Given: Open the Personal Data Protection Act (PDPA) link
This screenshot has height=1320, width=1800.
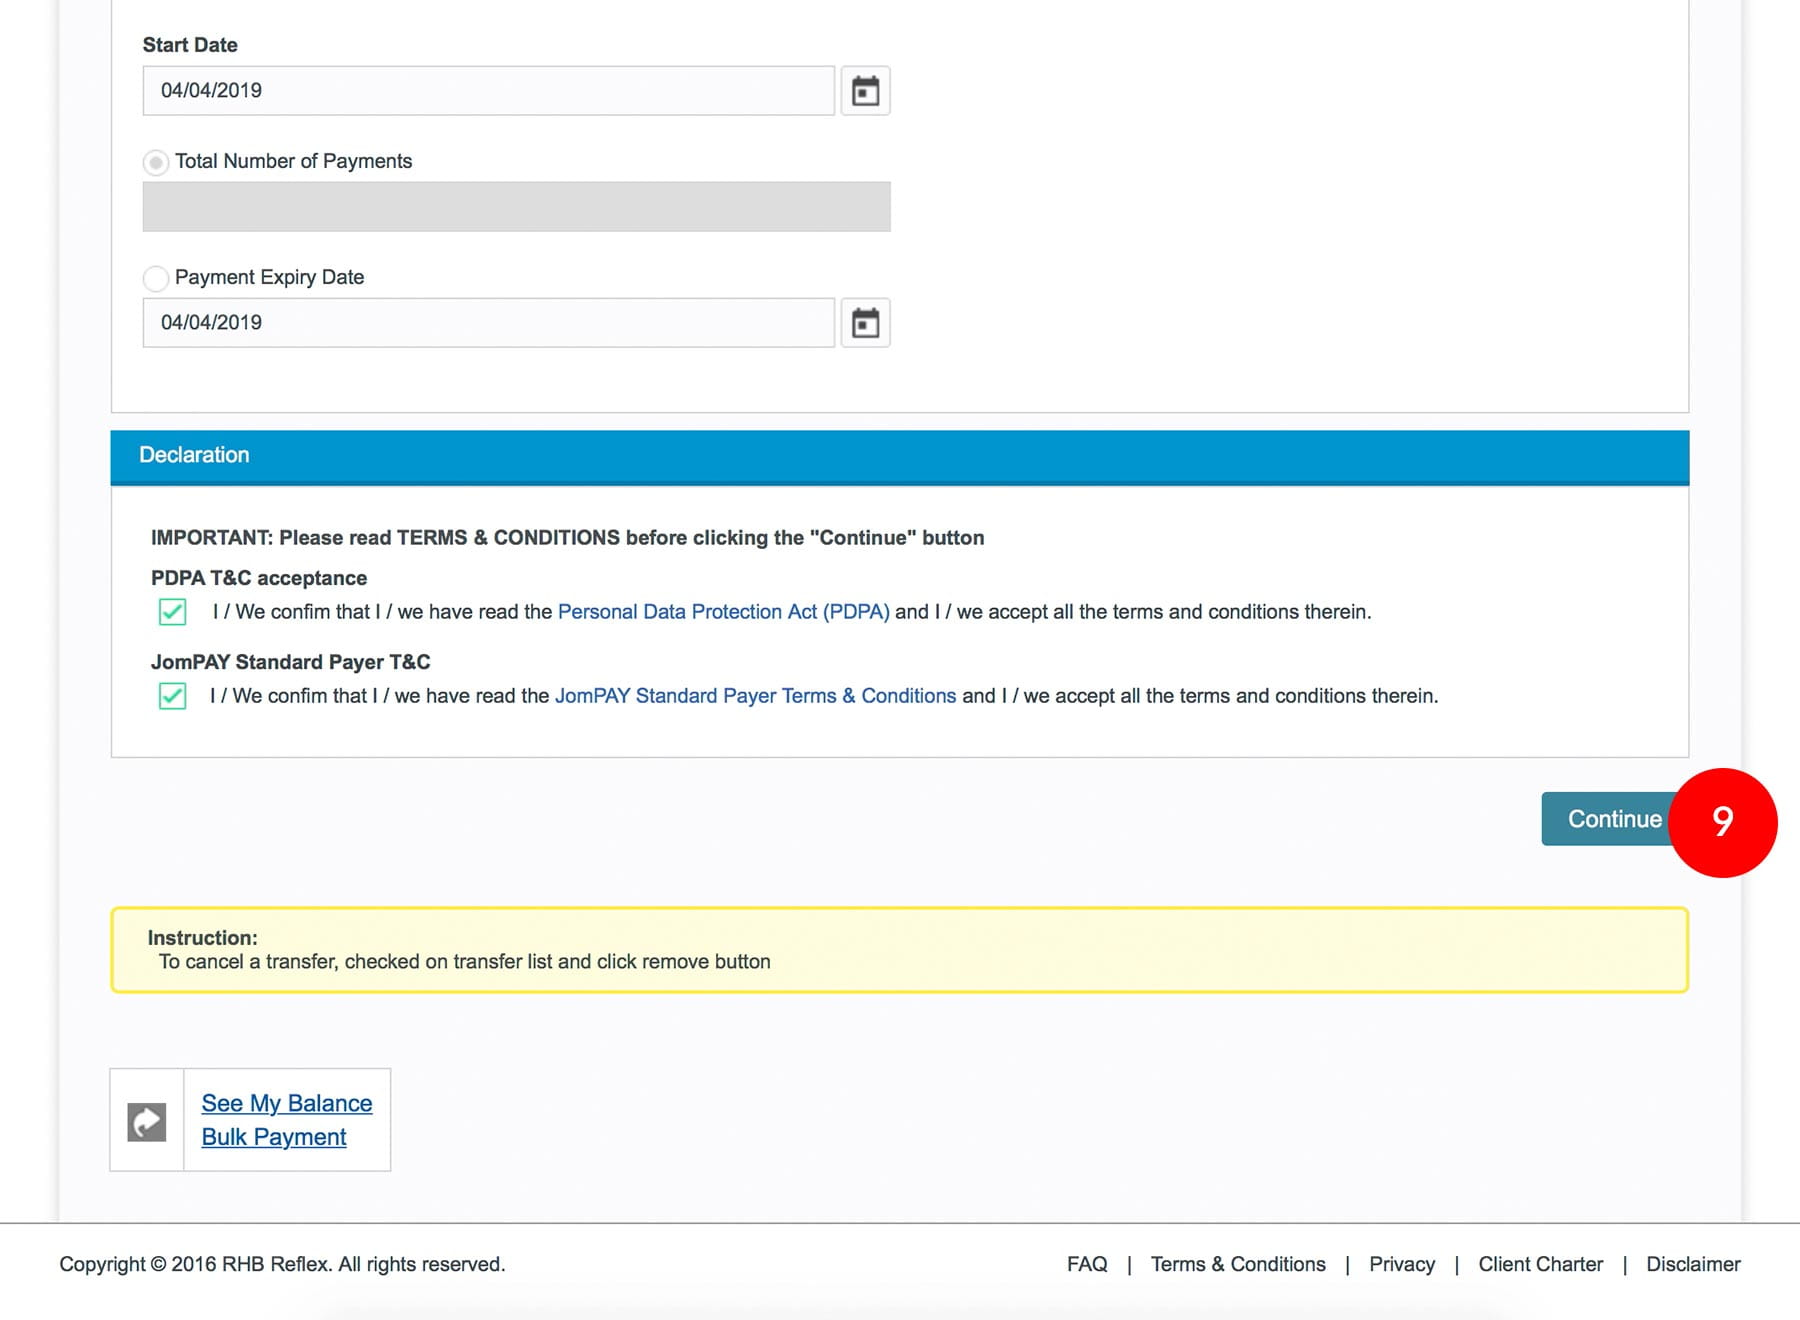Looking at the screenshot, I should [x=723, y=612].
